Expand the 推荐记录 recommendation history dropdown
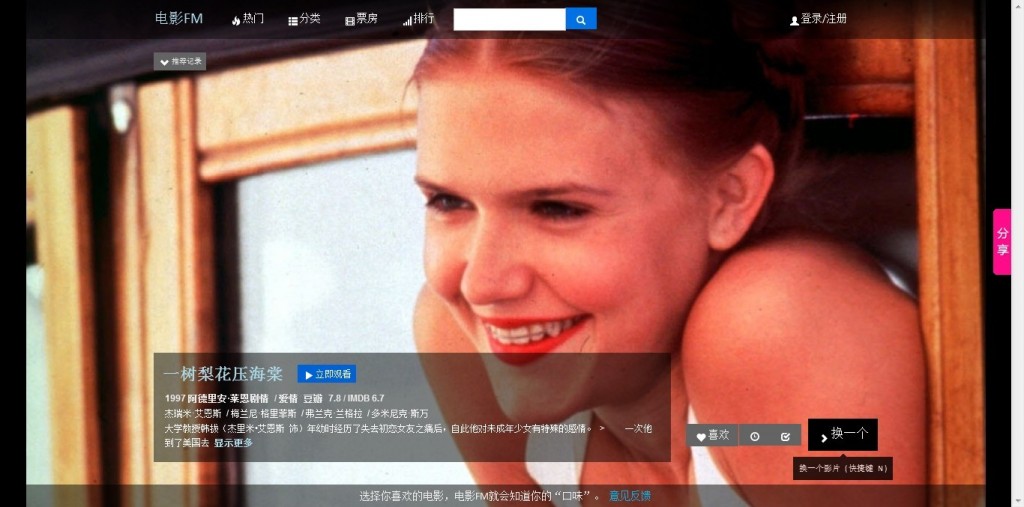The image size is (1024, 507). (x=180, y=61)
